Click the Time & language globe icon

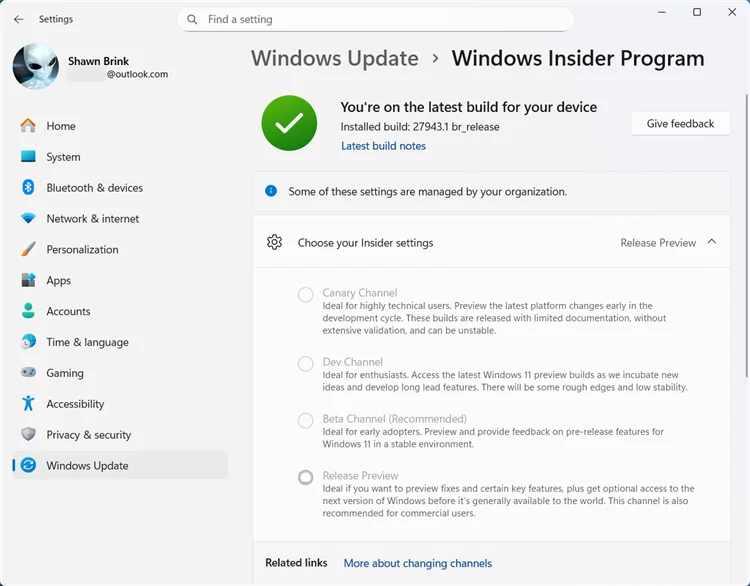point(28,342)
